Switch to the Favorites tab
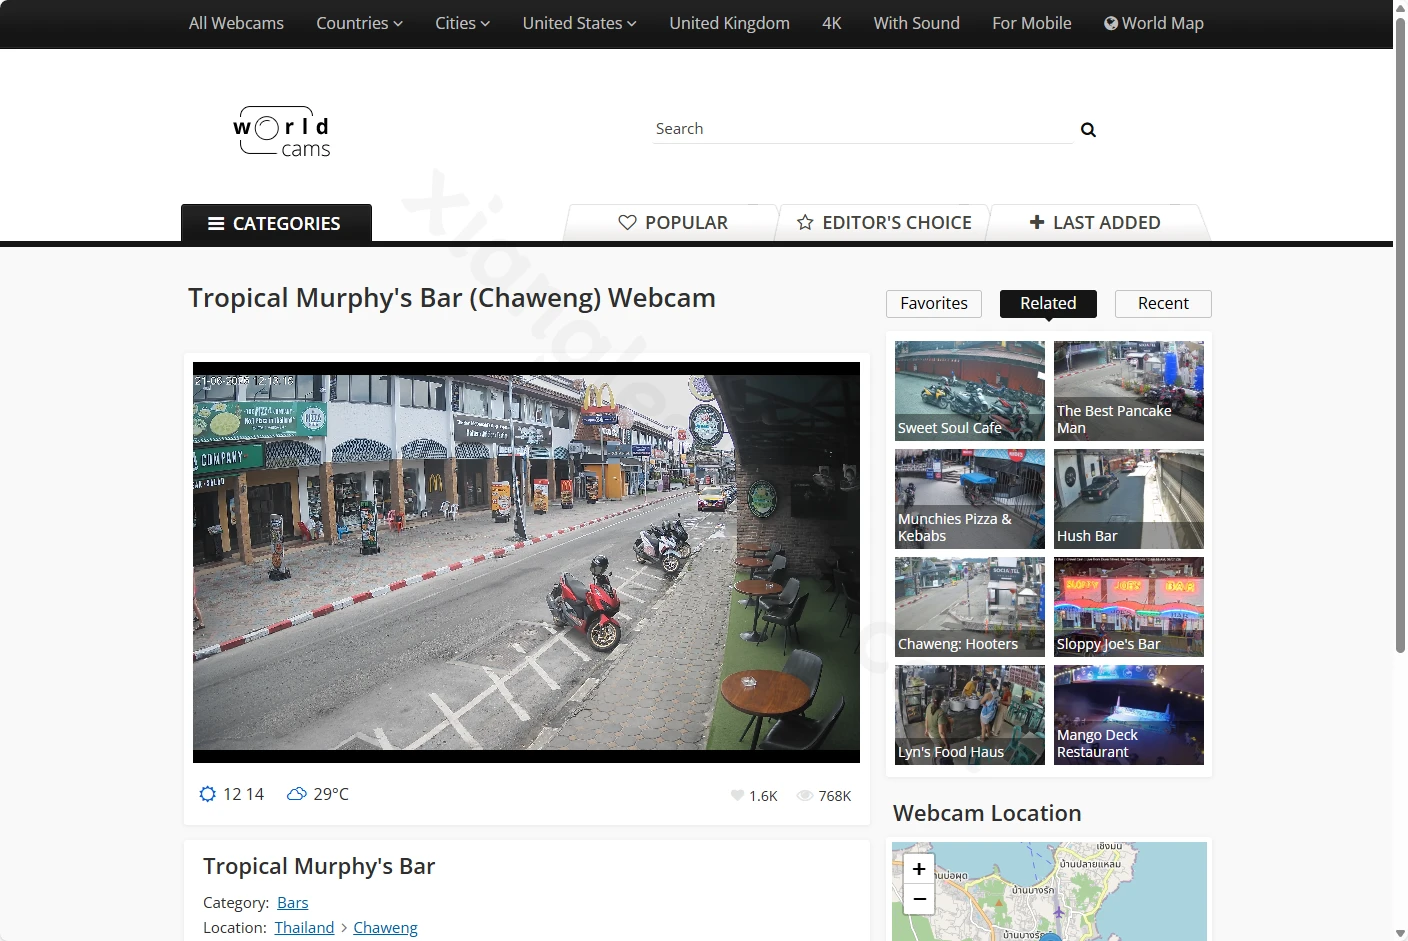Image resolution: width=1408 pixels, height=941 pixels. 934,304
